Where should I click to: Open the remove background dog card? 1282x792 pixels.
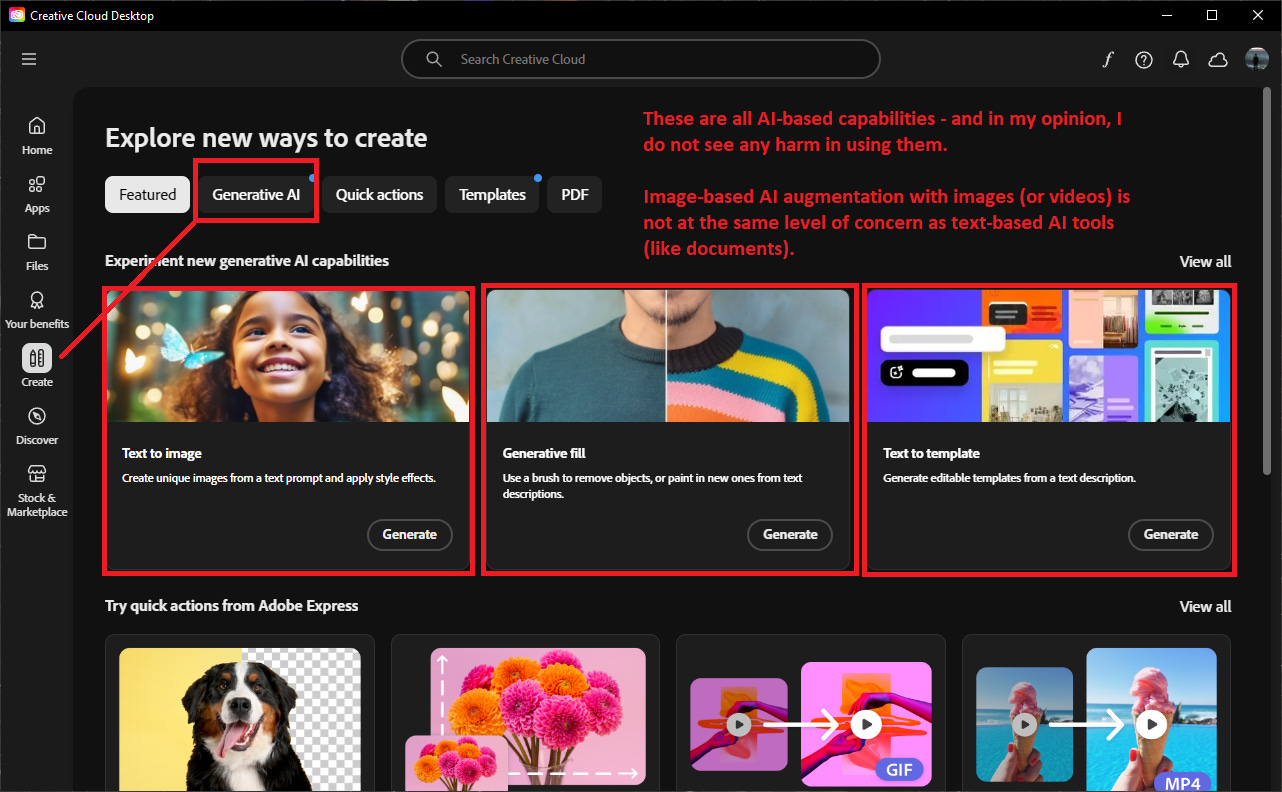tap(240, 713)
